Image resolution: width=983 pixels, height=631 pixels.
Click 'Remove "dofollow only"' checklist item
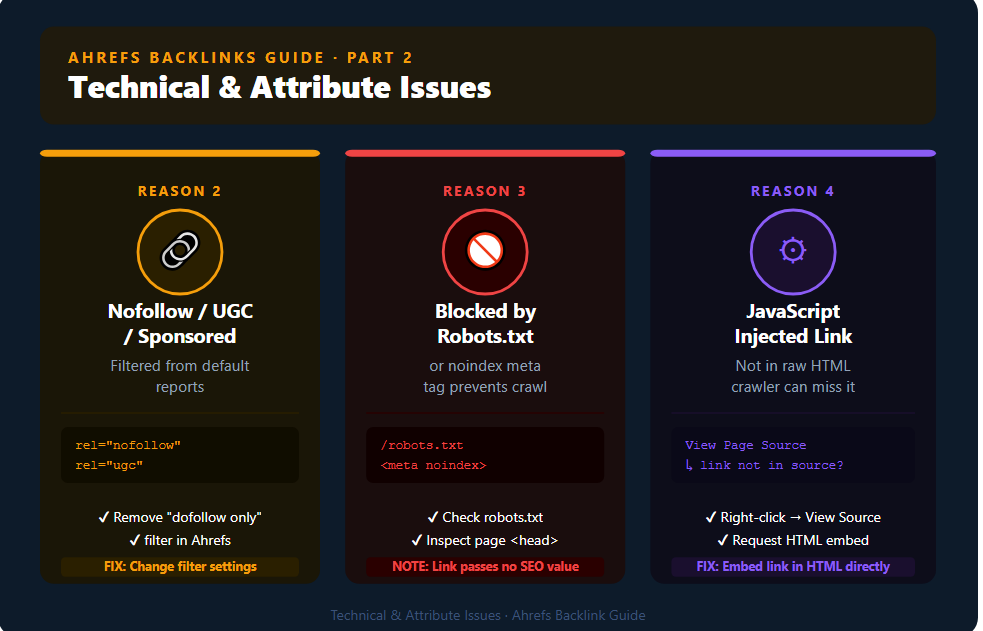coord(180,518)
